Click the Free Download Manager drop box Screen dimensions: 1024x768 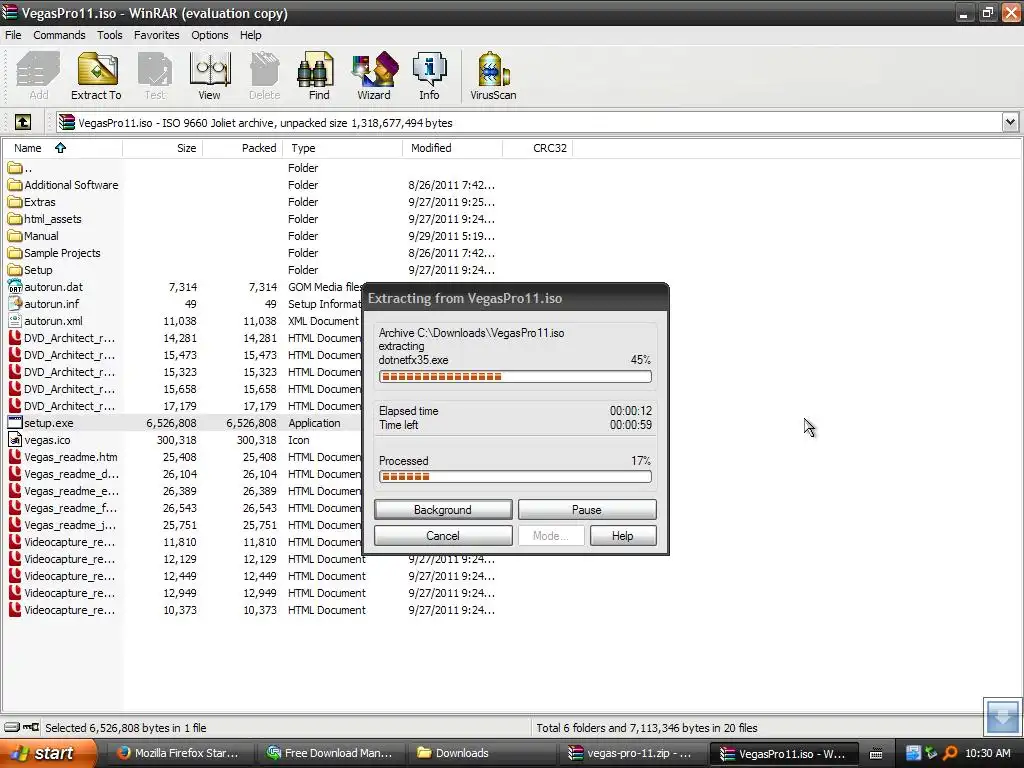tap(1002, 716)
